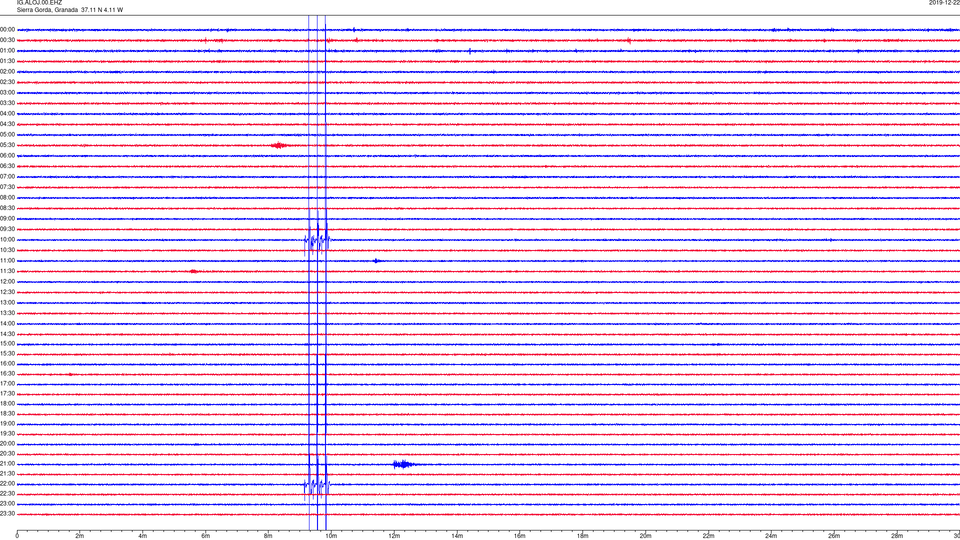Click the 0 origin label on time axis
The height and width of the screenshot is (540, 960).
[17, 536]
